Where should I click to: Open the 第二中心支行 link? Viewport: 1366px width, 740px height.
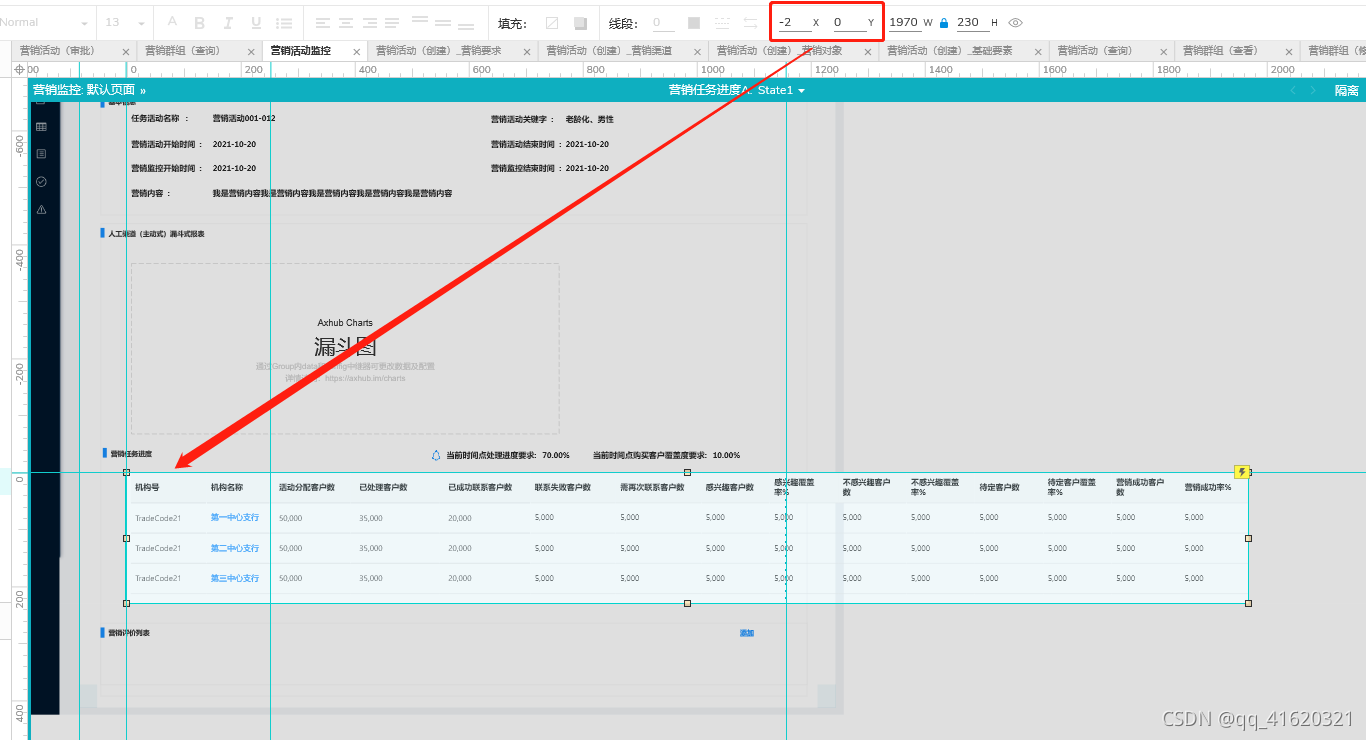click(x=235, y=548)
